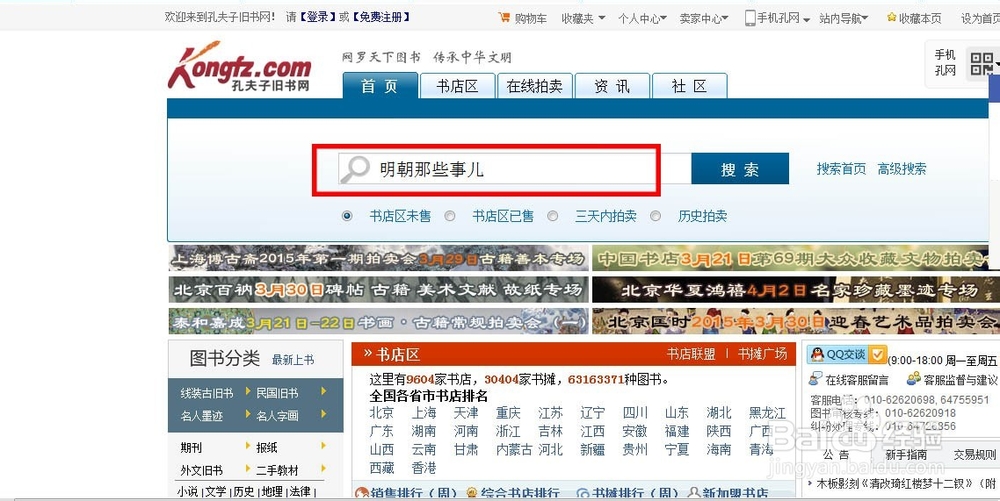Image resolution: width=1000 pixels, height=501 pixels.
Task: Click the 客服监督与建议 people icon
Action: (914, 379)
